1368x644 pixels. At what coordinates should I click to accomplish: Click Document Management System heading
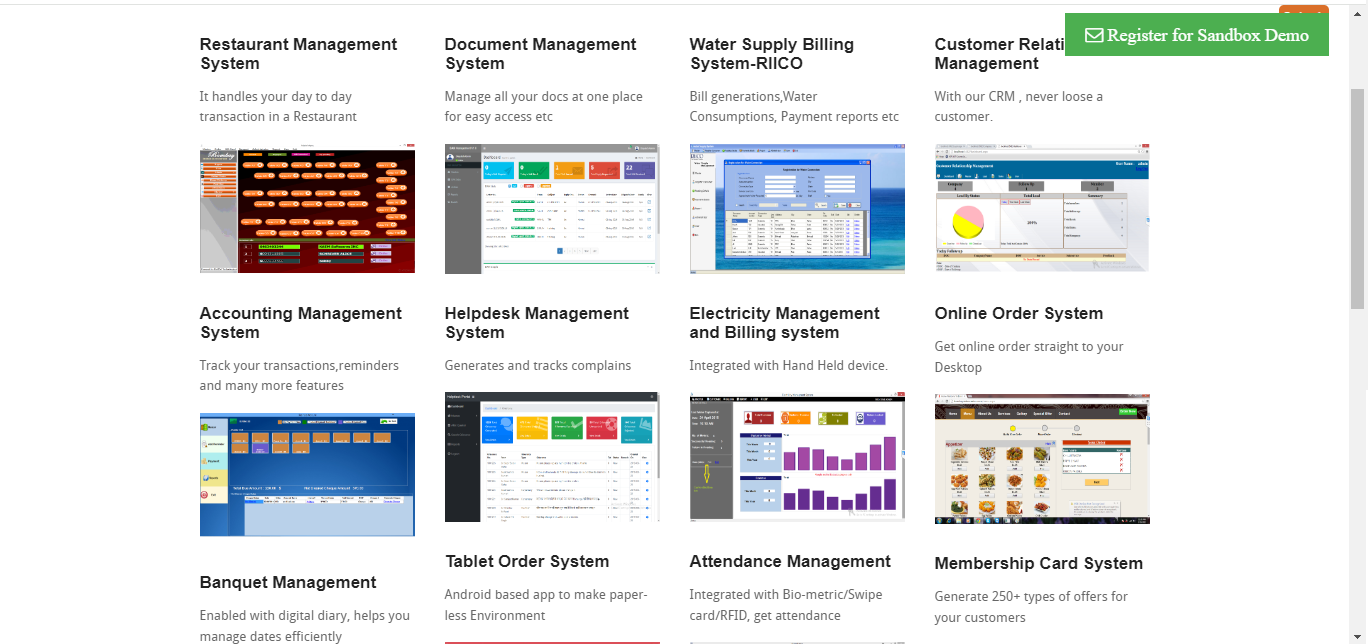point(540,54)
